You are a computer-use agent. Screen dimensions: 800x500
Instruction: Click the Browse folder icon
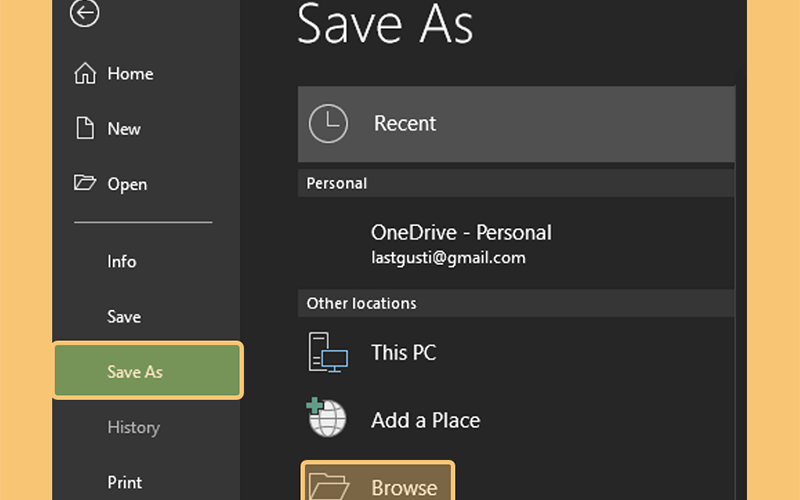[x=330, y=486]
